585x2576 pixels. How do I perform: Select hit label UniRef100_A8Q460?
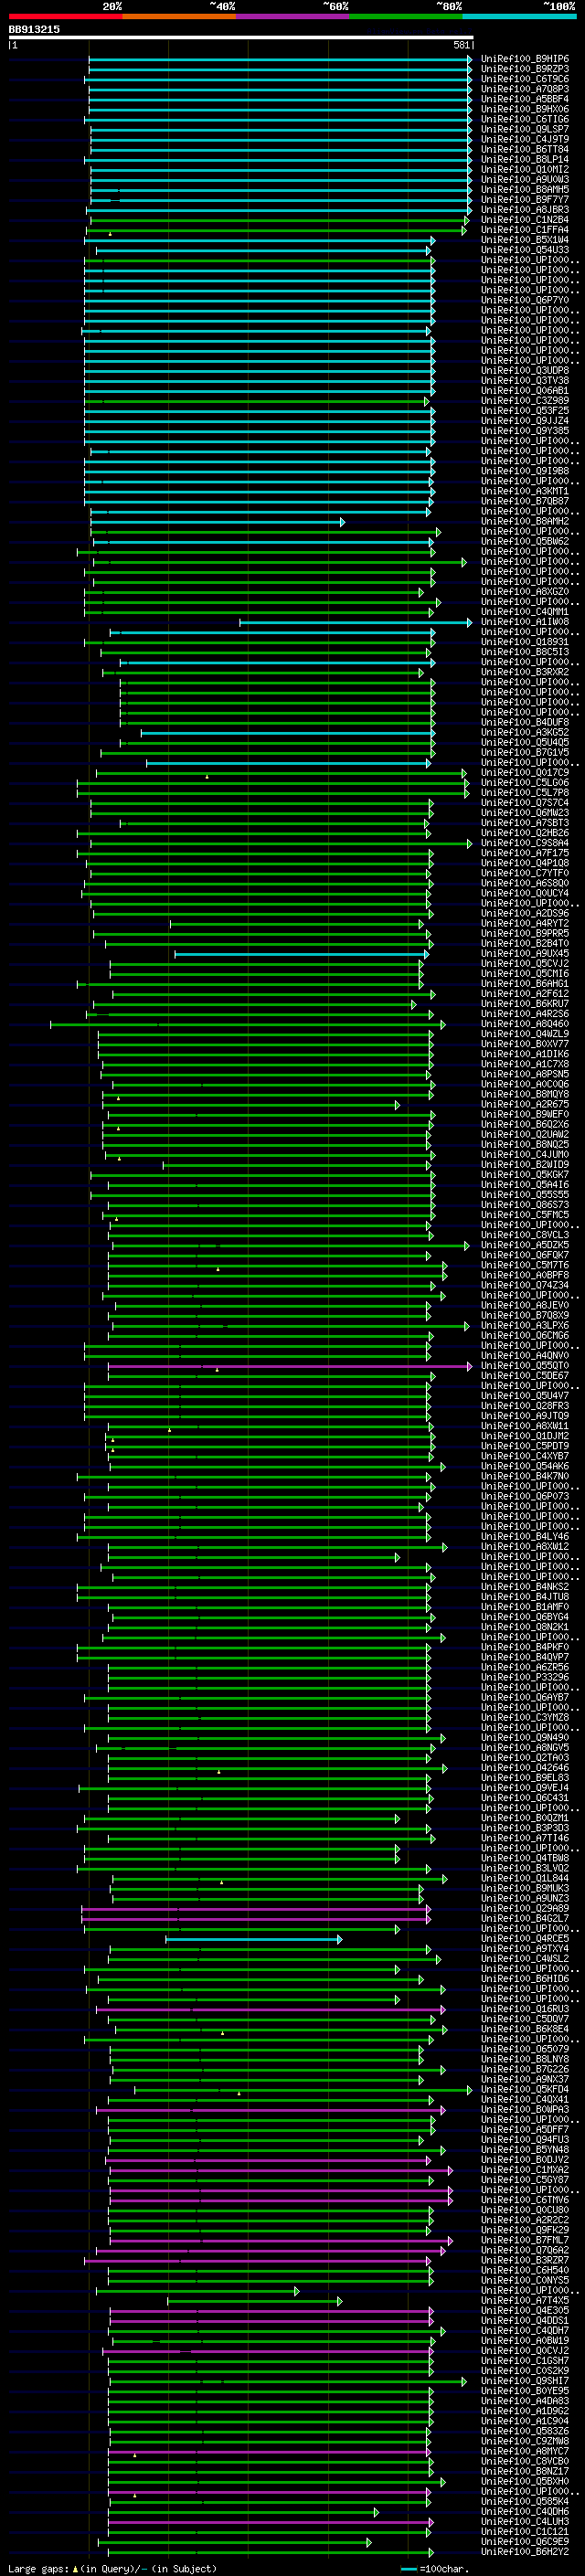[524, 1024]
